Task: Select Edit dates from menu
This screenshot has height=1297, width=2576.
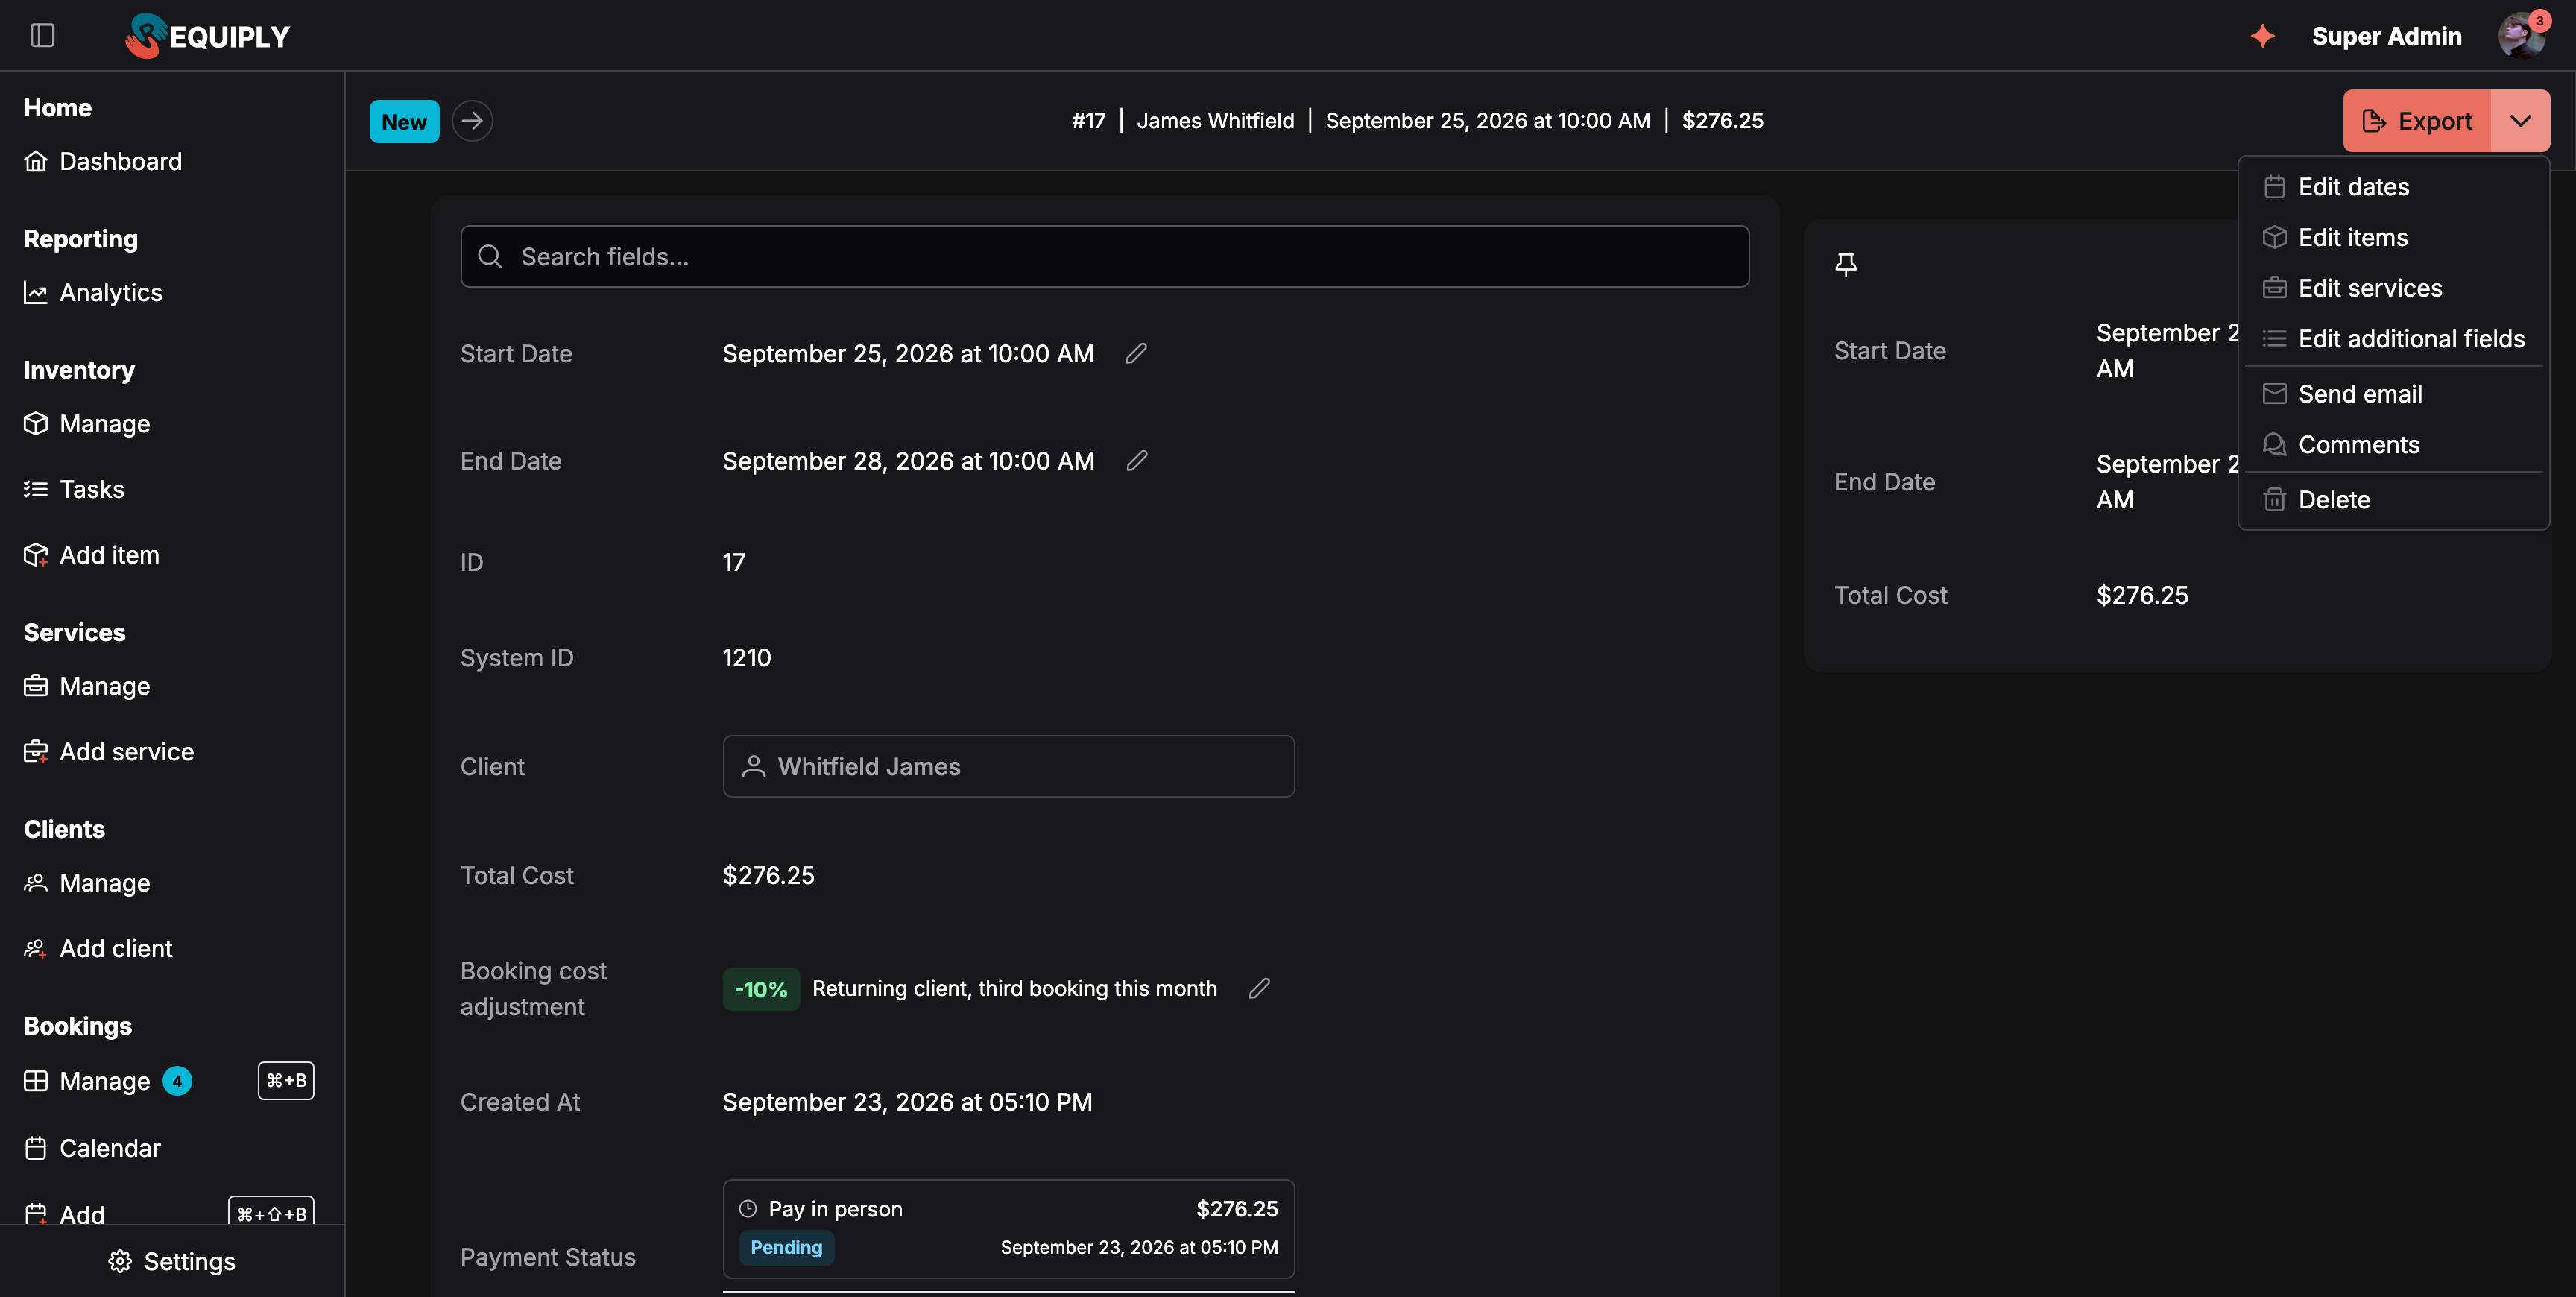Action: pyautogui.click(x=2393, y=187)
